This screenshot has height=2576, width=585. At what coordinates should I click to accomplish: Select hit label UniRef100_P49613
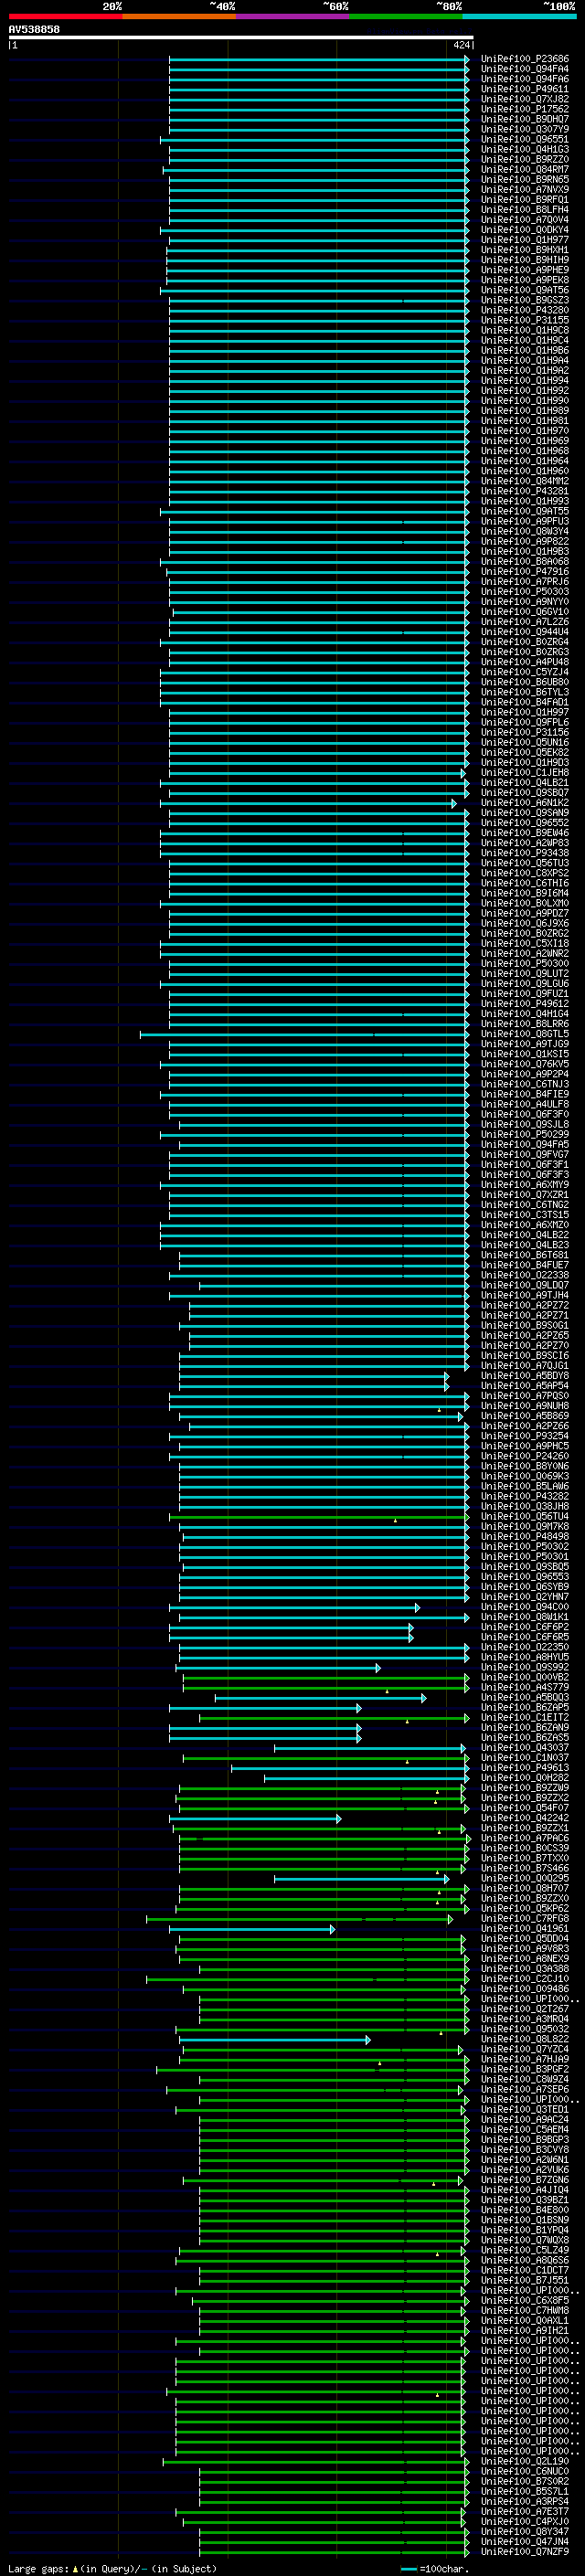[x=525, y=1768]
